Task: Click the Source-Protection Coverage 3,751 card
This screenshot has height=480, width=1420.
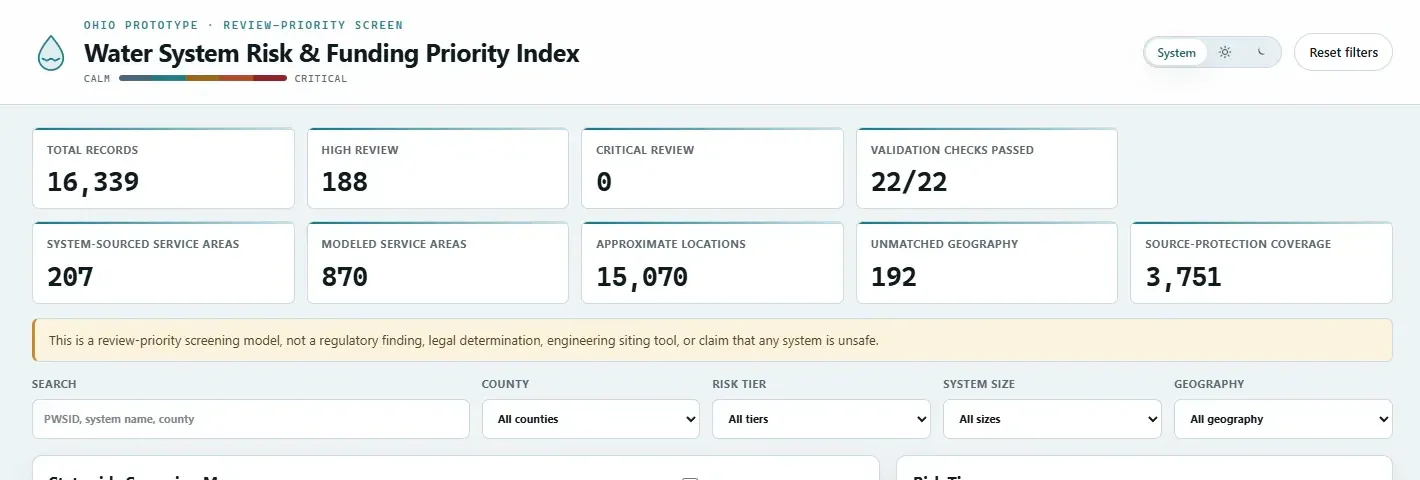Action: coord(1261,262)
